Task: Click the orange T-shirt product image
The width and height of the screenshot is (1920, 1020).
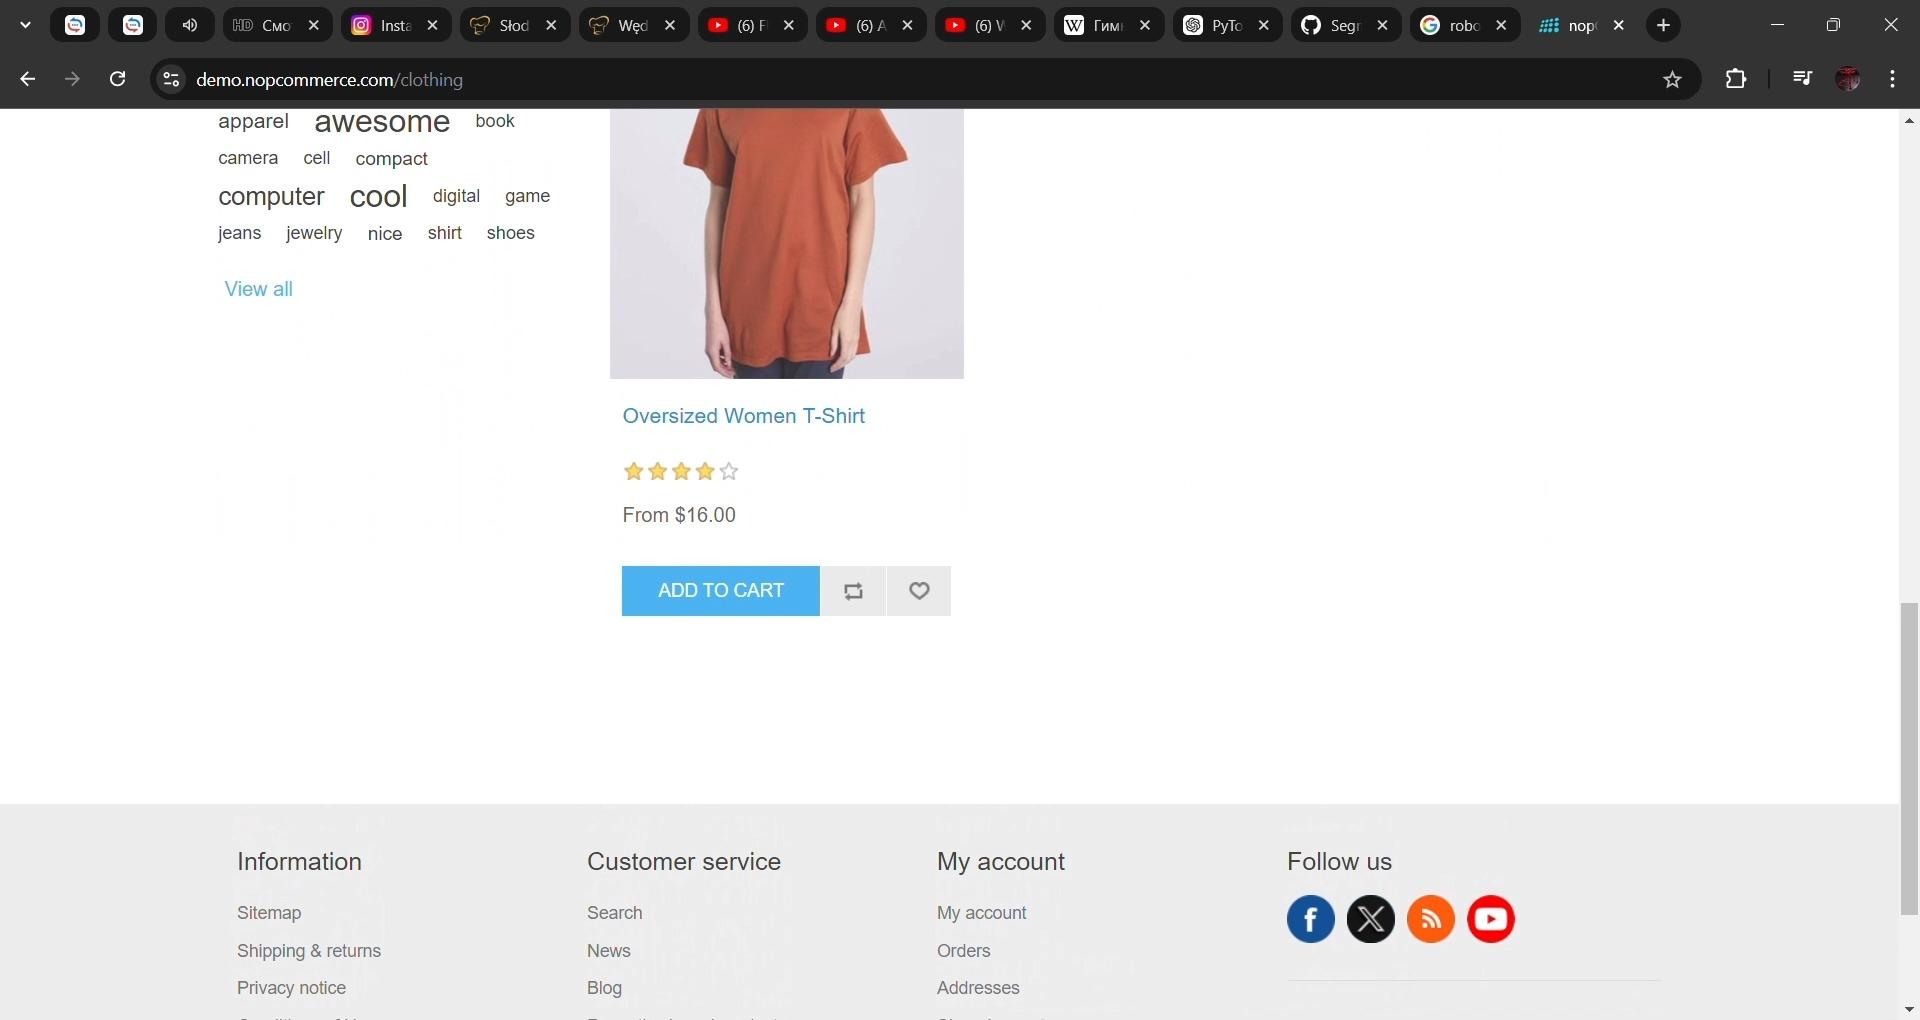Action: point(787,243)
